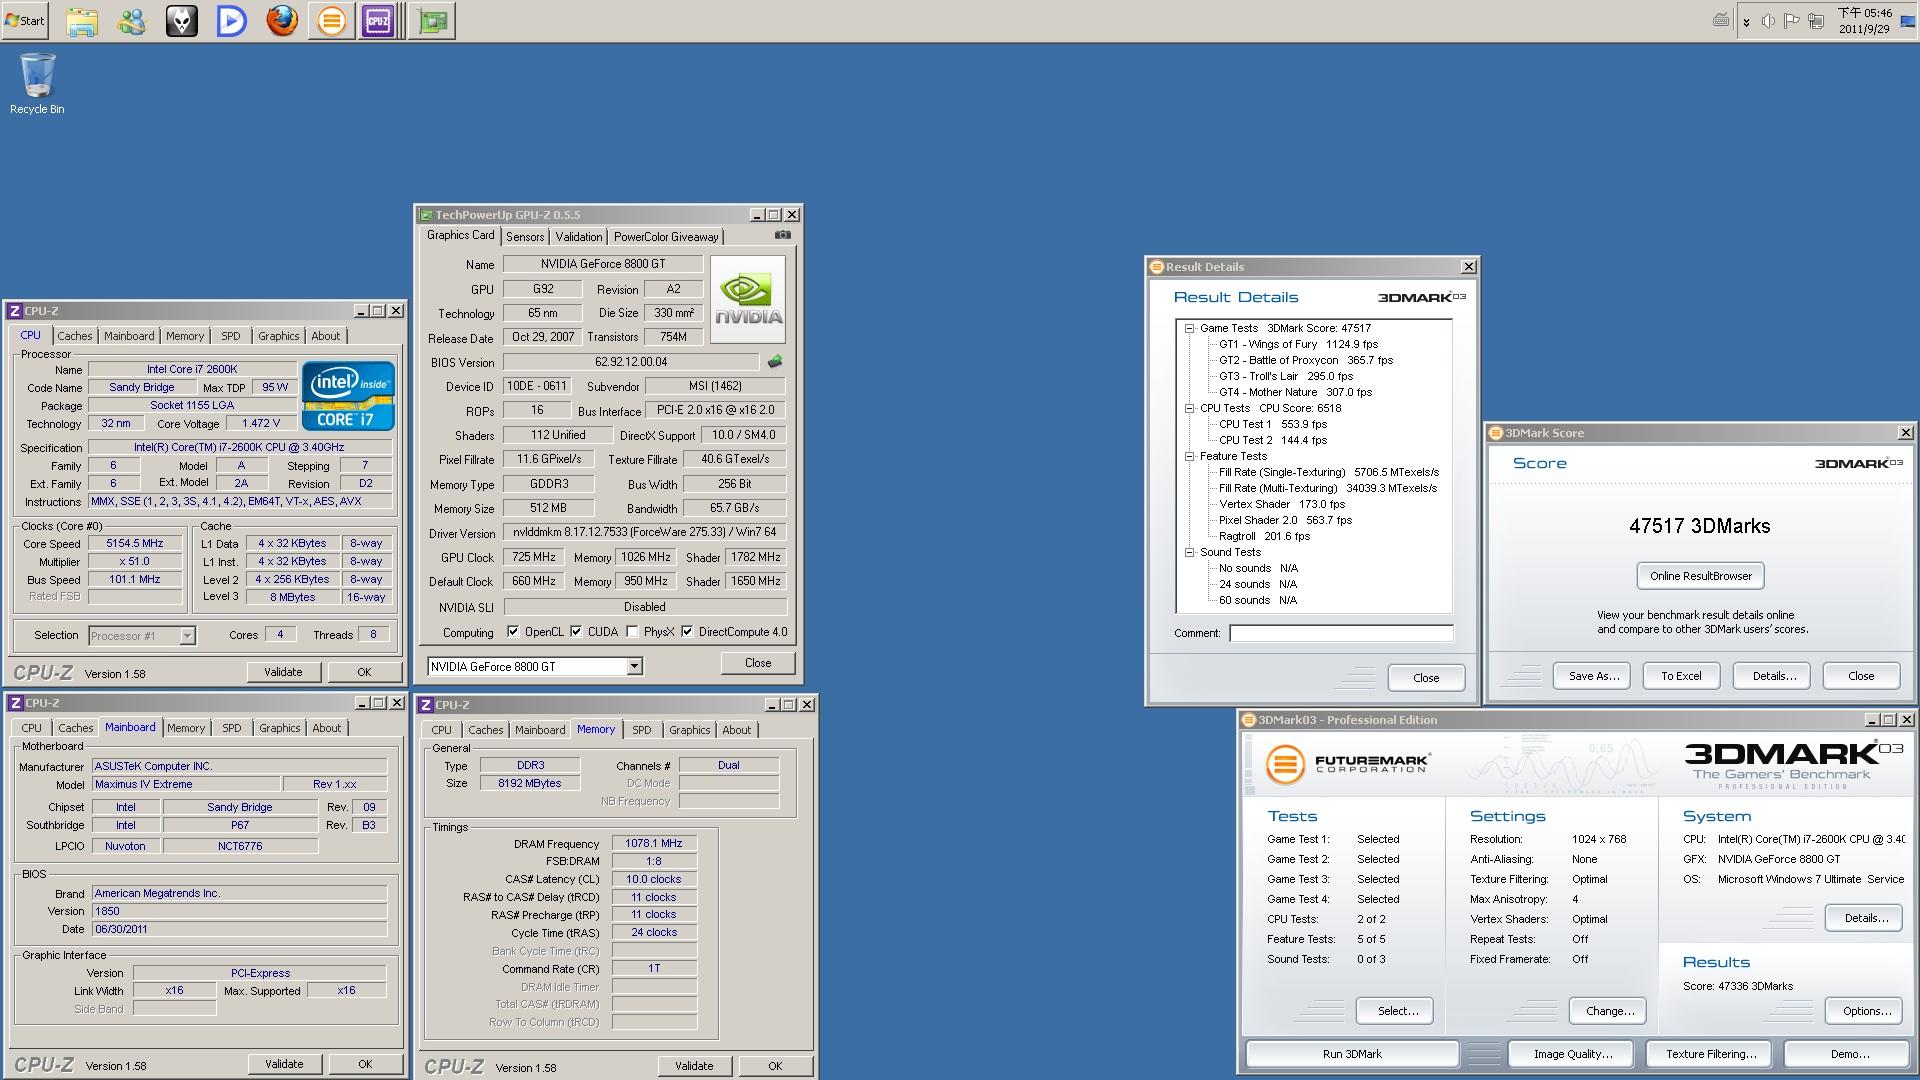Open the Processor #1 selection dropdown

(x=187, y=636)
